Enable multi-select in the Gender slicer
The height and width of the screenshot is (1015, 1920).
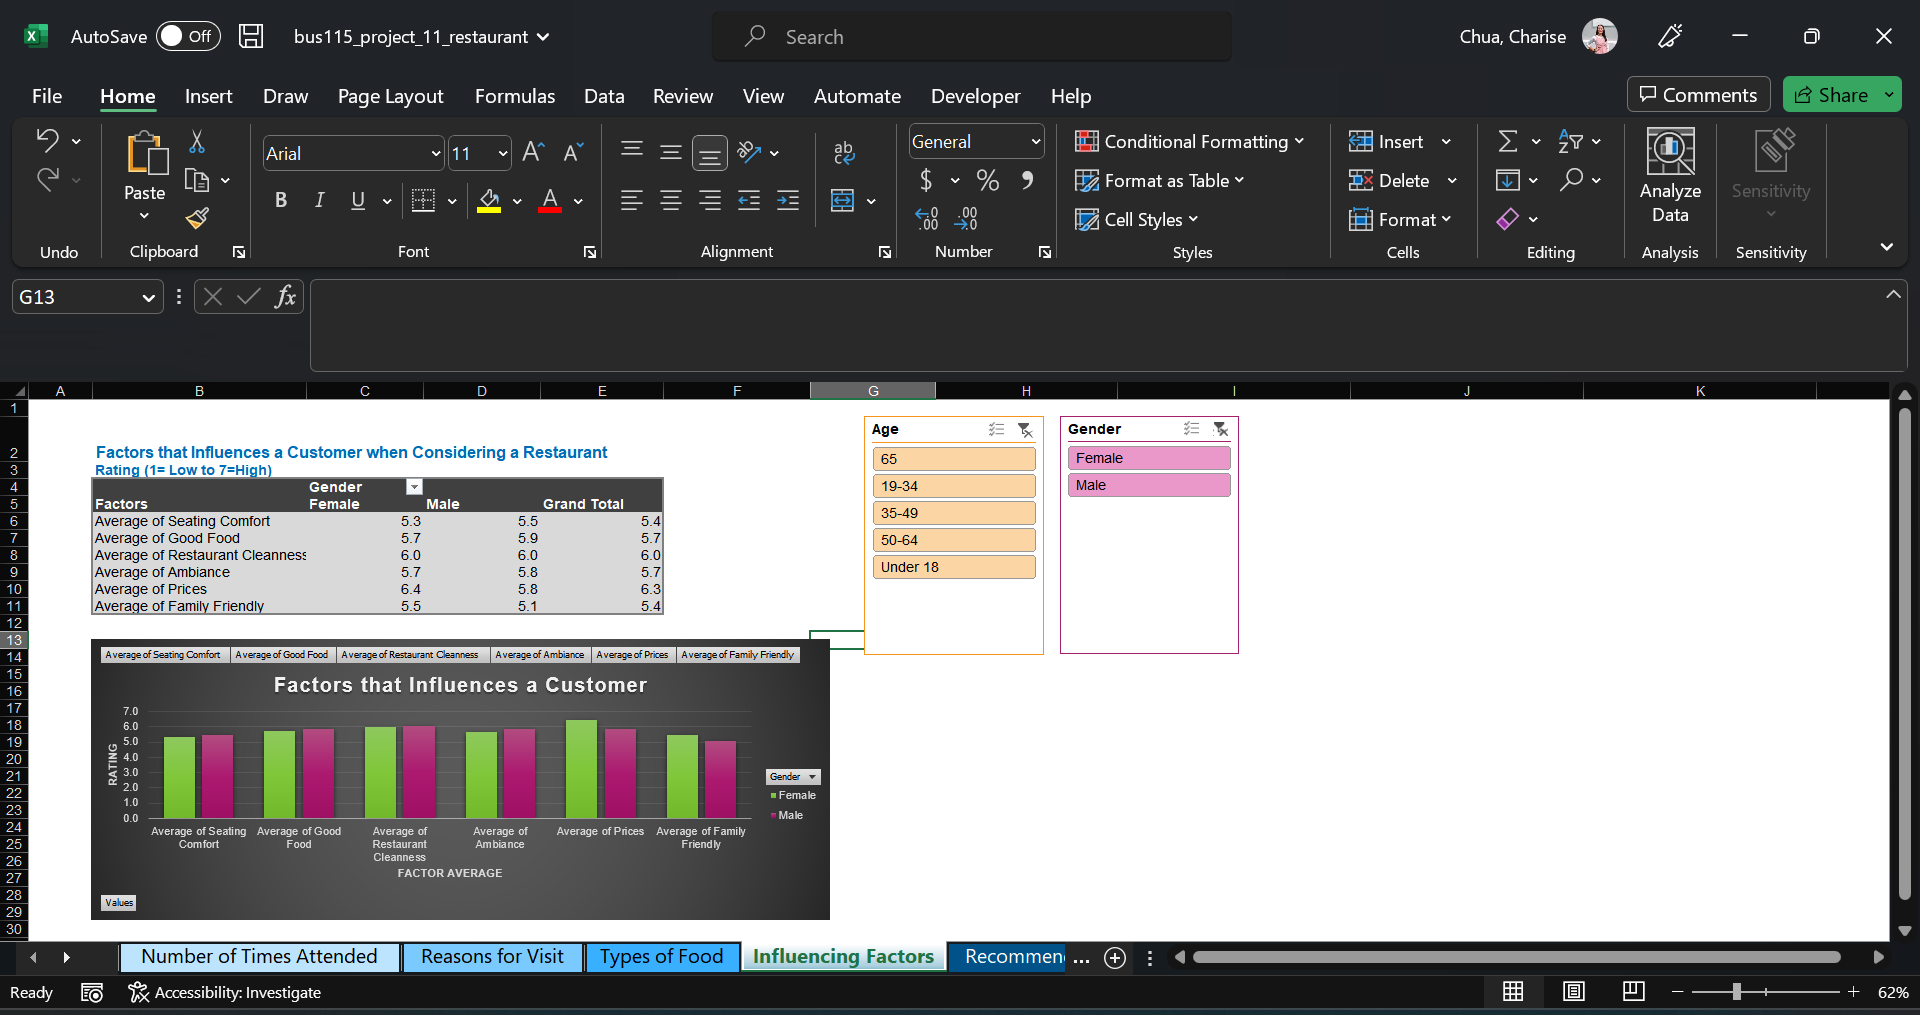(1192, 428)
